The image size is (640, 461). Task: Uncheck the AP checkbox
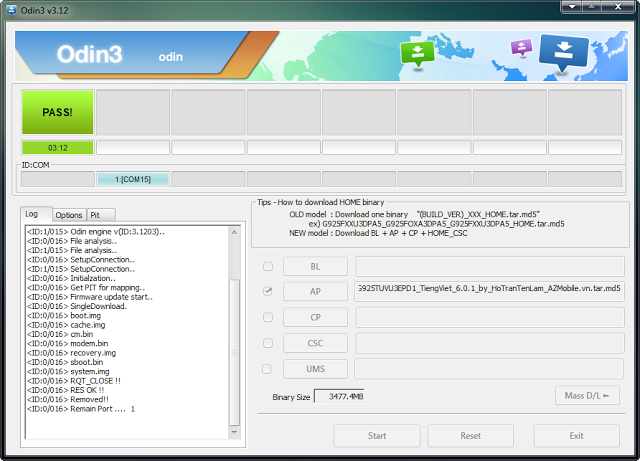pyautogui.click(x=267, y=292)
